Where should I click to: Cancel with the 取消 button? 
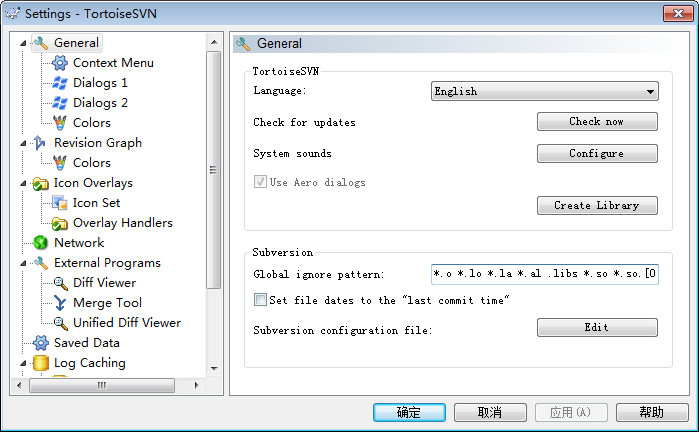click(x=490, y=412)
